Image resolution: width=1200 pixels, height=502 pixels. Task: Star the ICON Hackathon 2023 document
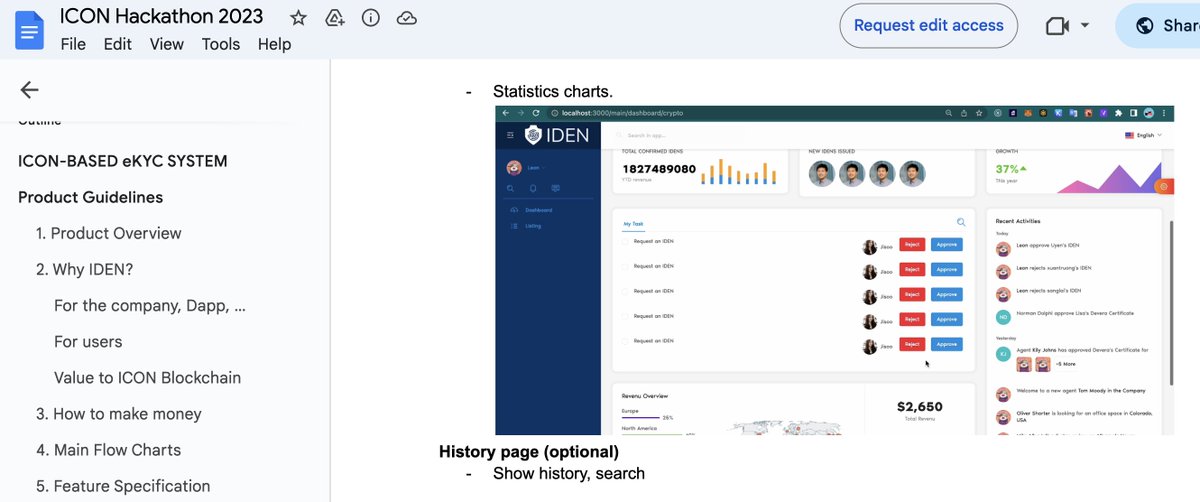point(298,18)
